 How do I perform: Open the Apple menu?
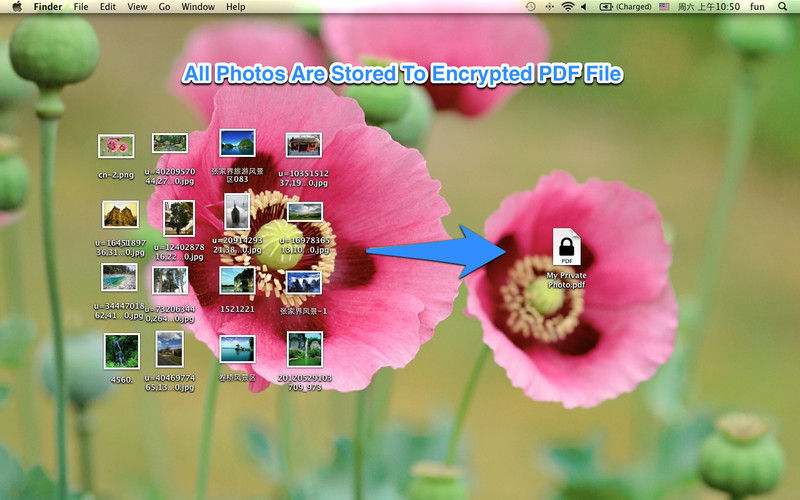[17, 7]
